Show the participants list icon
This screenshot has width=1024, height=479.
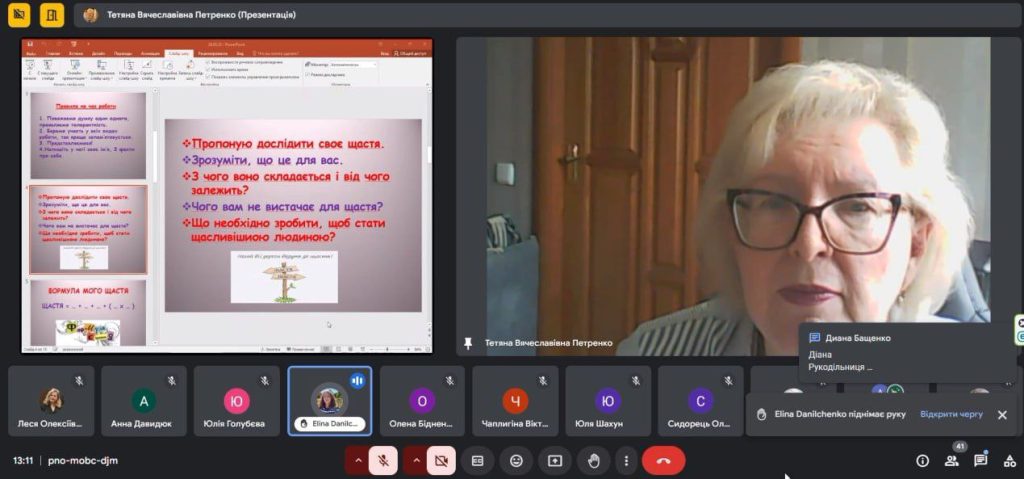pyautogui.click(x=952, y=461)
